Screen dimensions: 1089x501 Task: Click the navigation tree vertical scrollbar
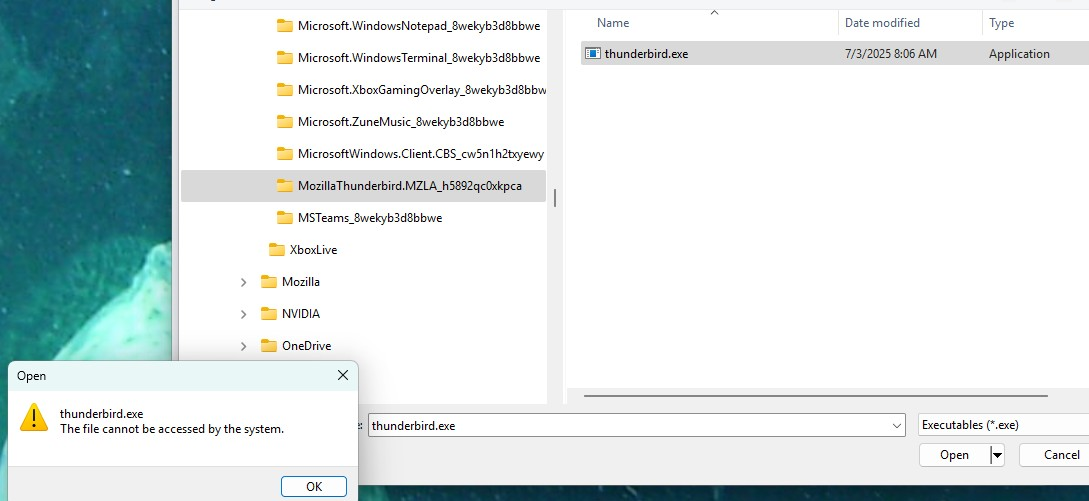click(x=554, y=198)
